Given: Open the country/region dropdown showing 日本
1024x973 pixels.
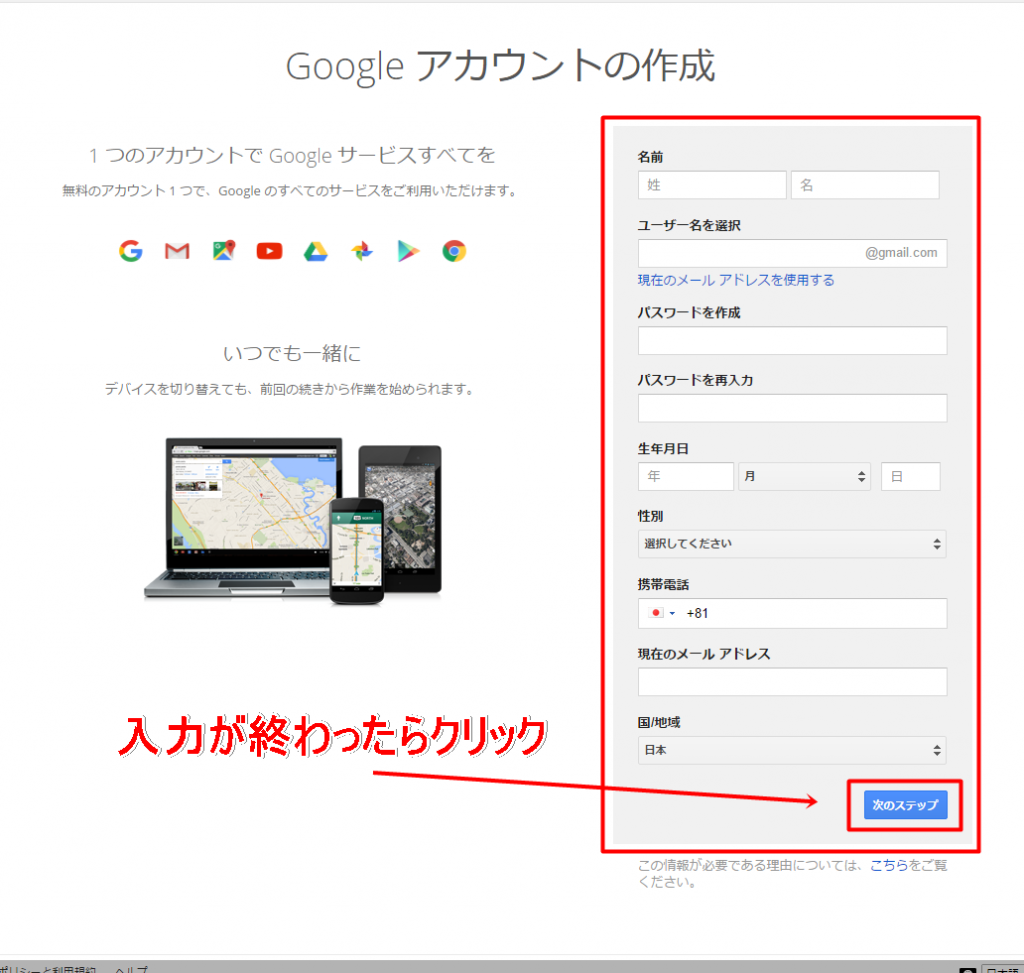Looking at the screenshot, I should [x=792, y=750].
